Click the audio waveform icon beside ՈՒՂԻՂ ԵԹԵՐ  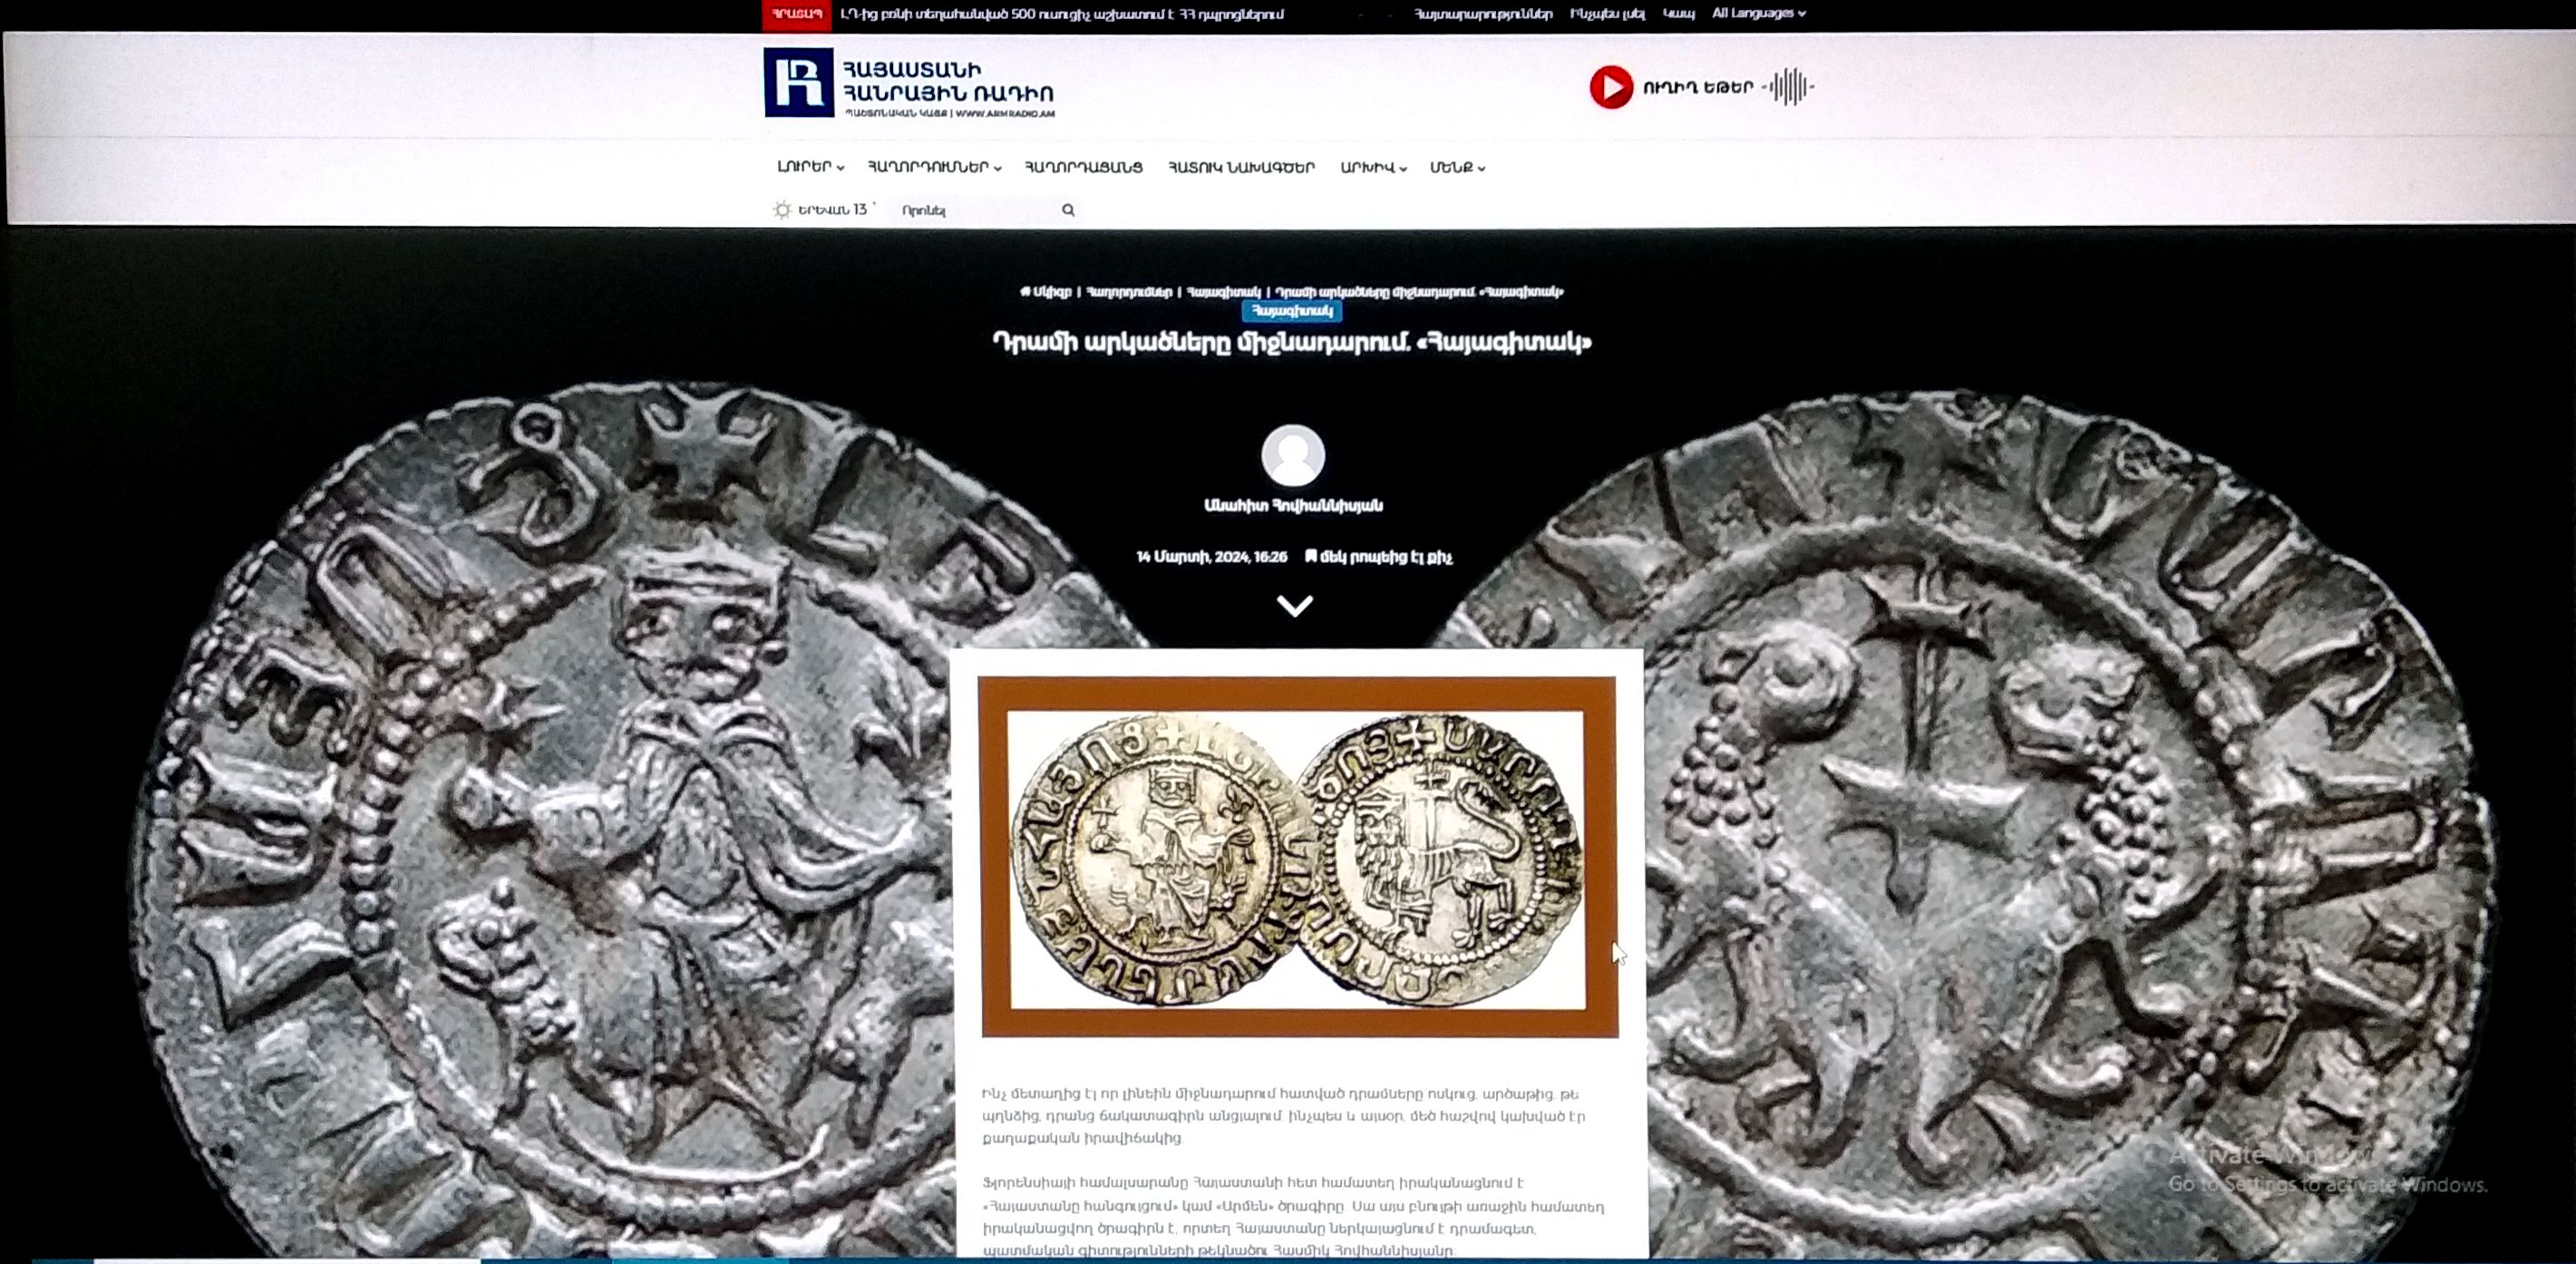[1789, 87]
